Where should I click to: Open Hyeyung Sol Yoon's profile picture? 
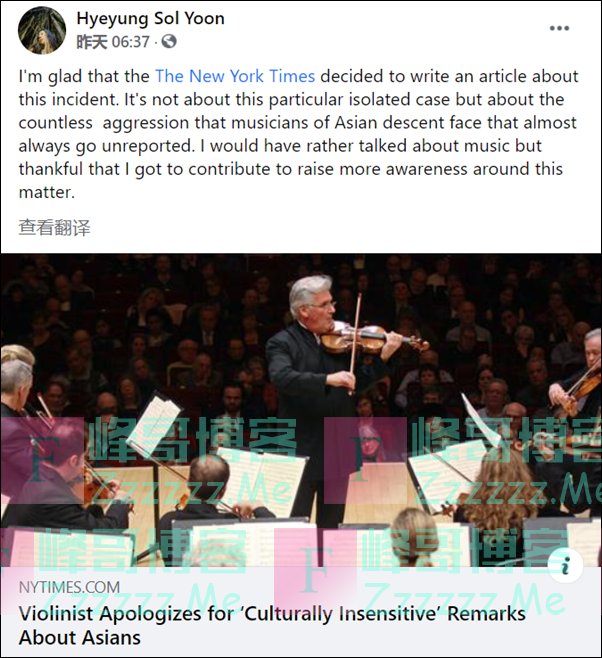click(42, 30)
